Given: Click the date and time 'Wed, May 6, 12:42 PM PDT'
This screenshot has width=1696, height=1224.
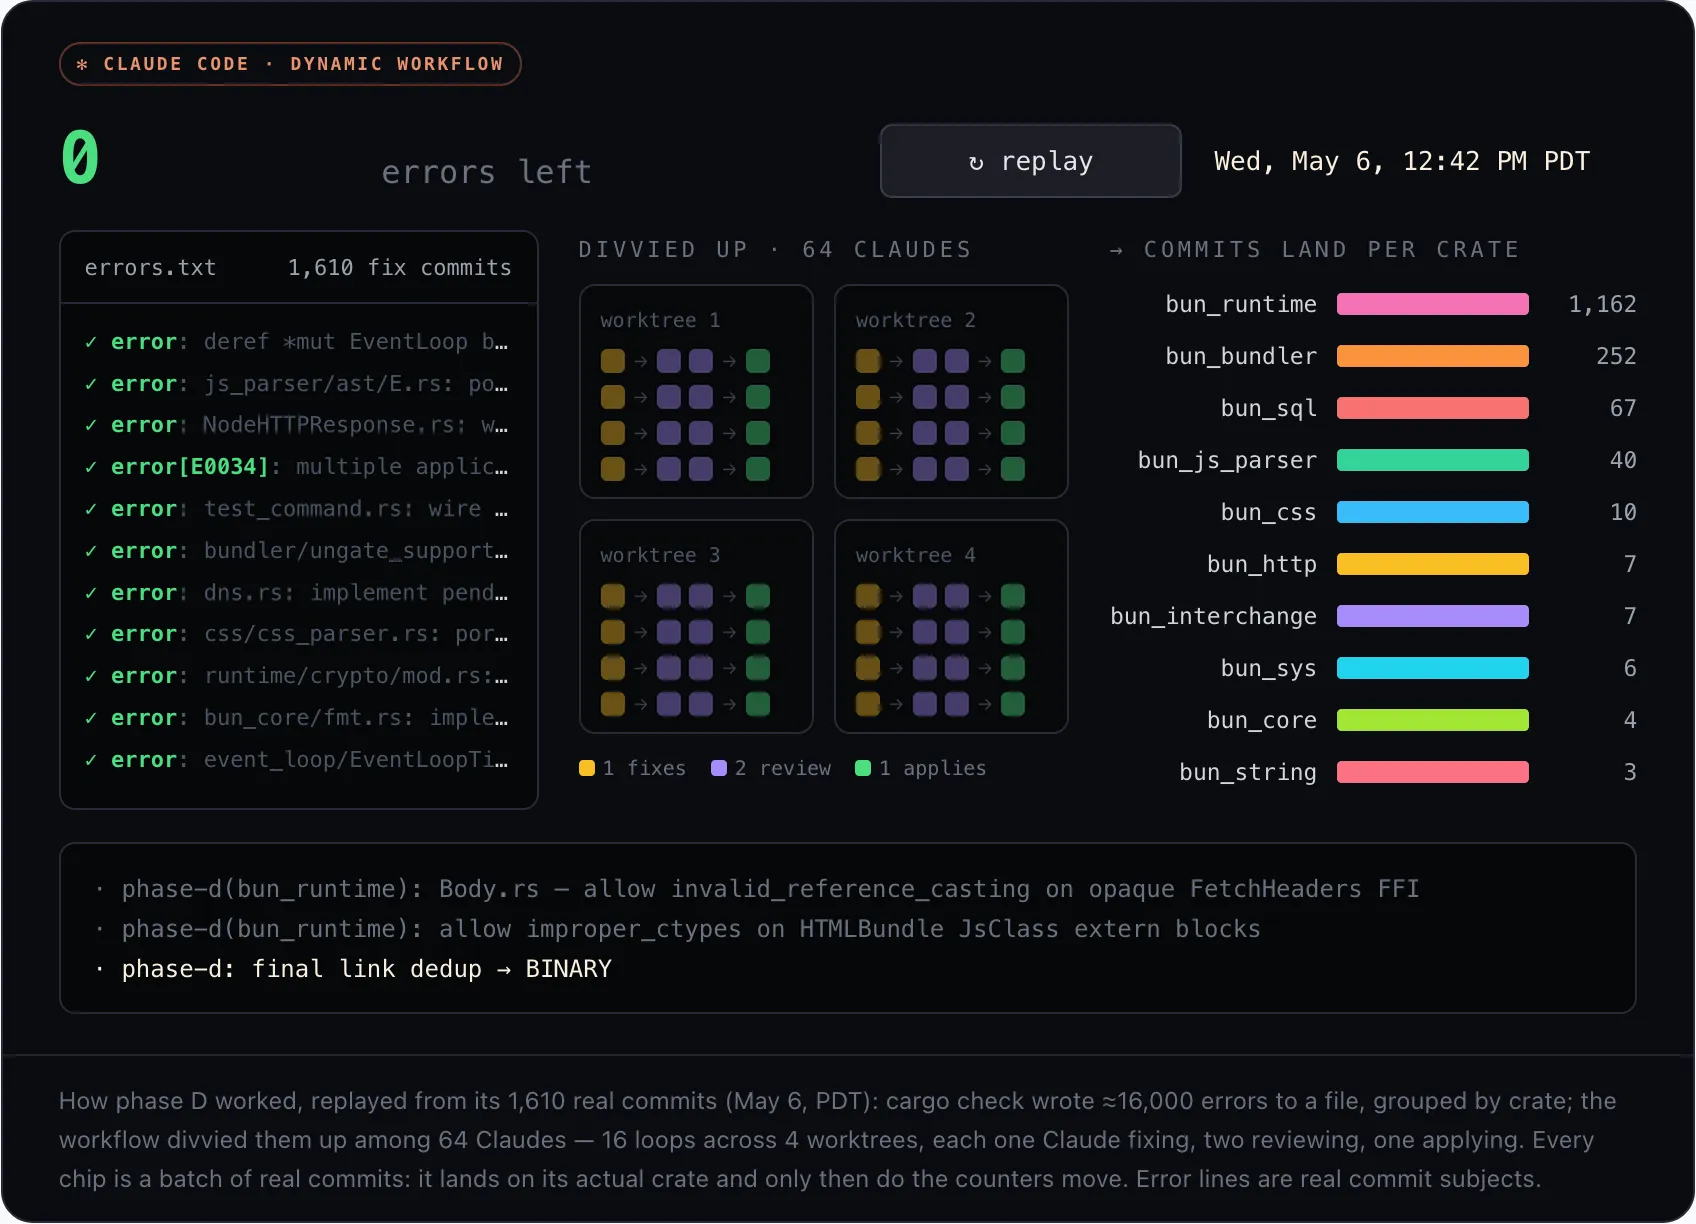Looking at the screenshot, I should pos(1401,161).
